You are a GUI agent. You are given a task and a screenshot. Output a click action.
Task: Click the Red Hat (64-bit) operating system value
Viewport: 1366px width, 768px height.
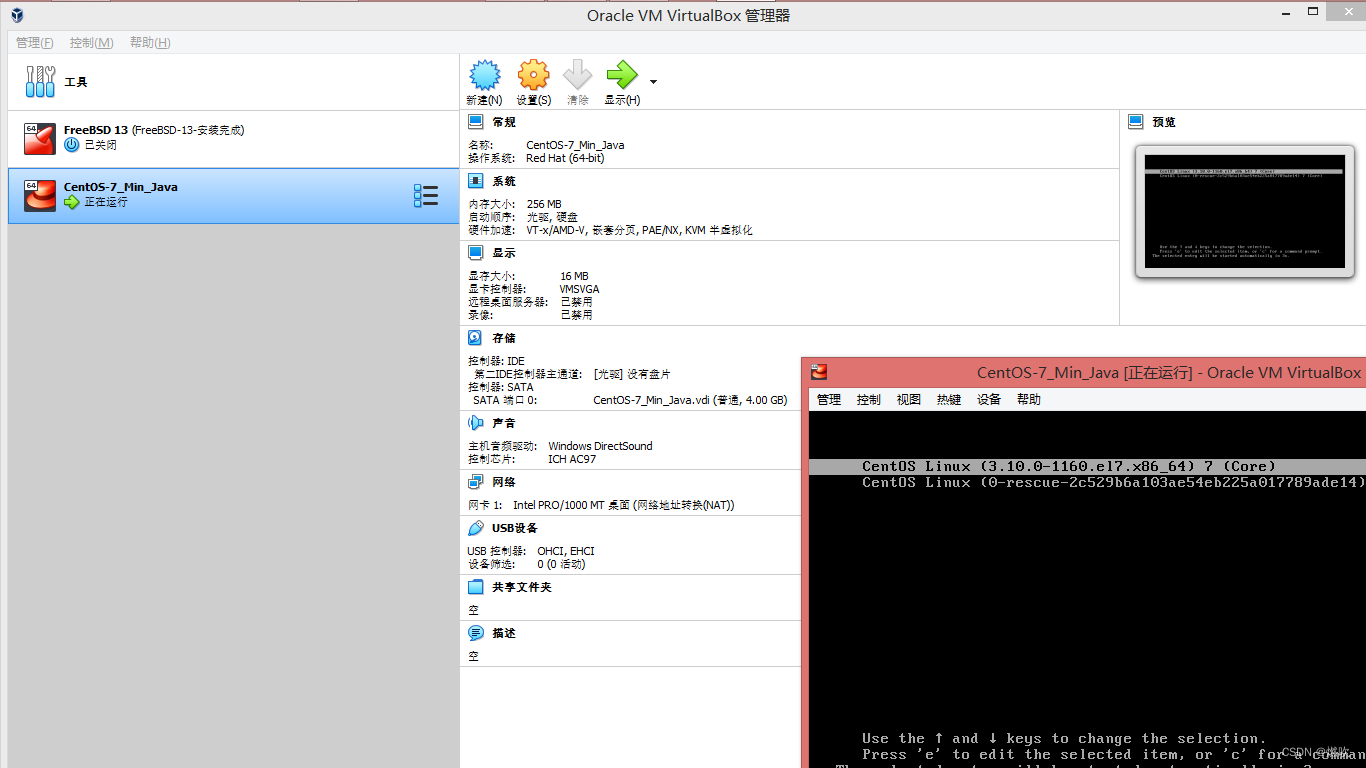click(565, 158)
